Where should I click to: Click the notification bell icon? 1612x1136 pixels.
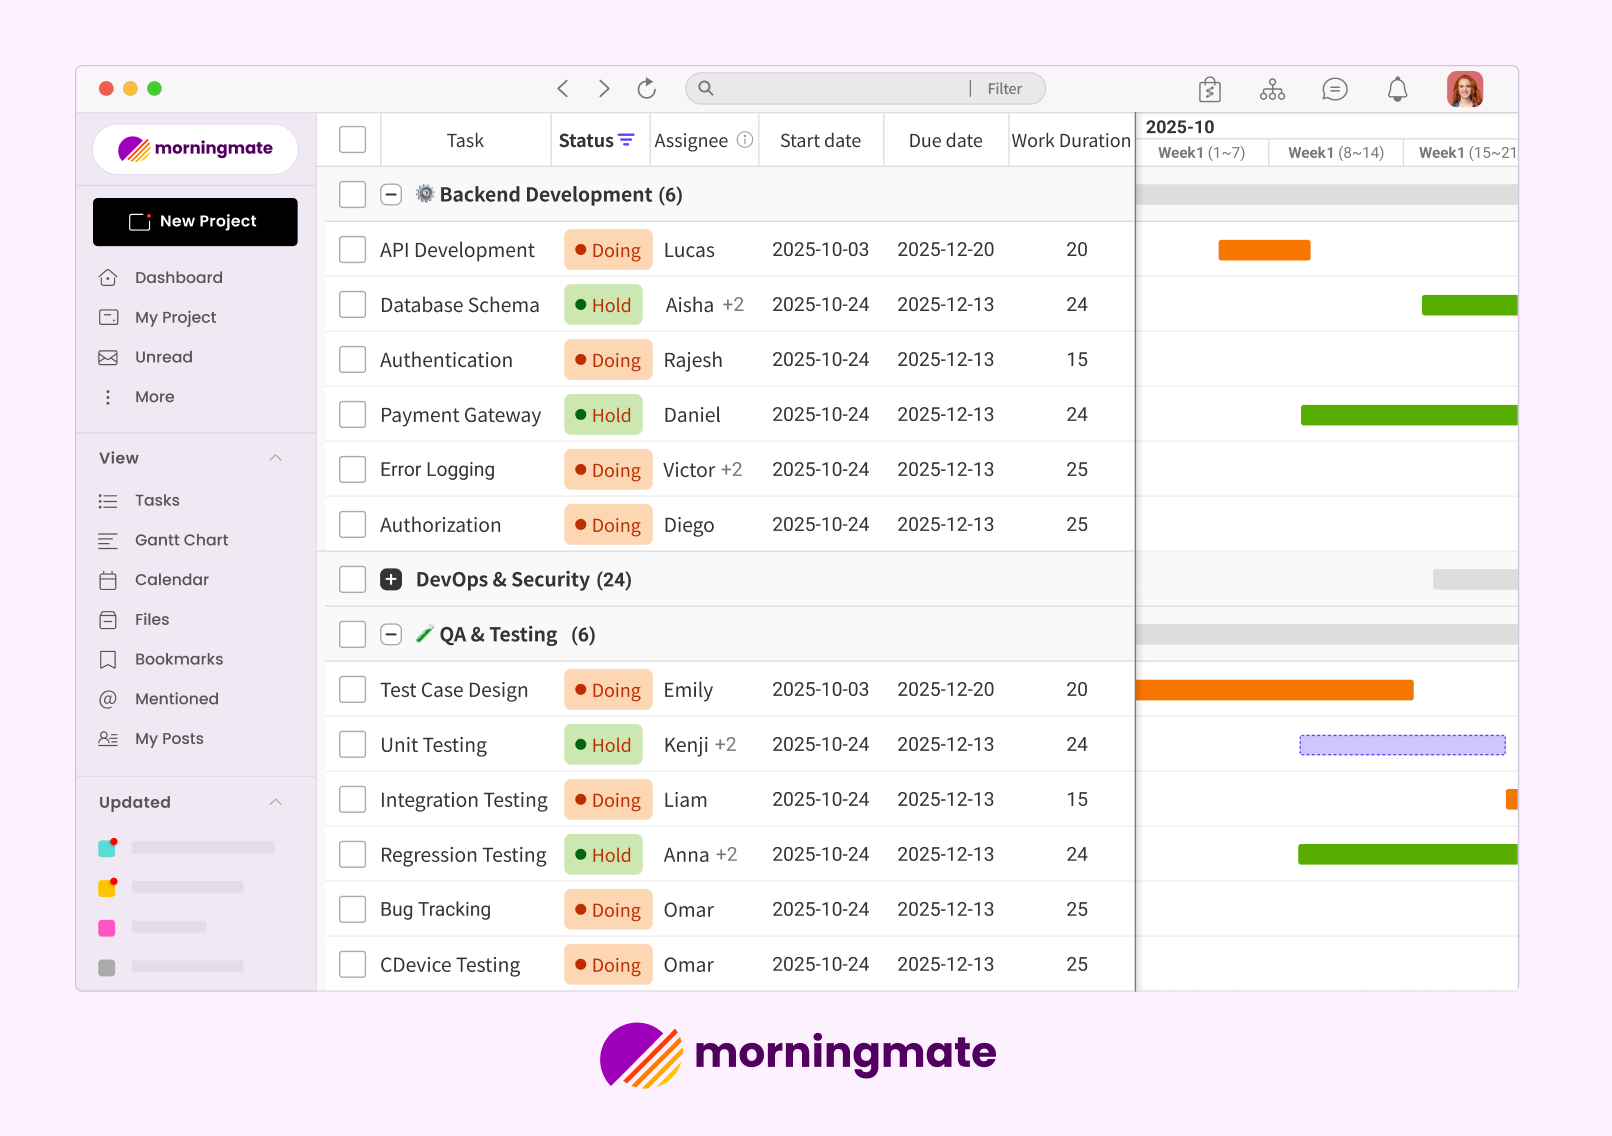1397,90
